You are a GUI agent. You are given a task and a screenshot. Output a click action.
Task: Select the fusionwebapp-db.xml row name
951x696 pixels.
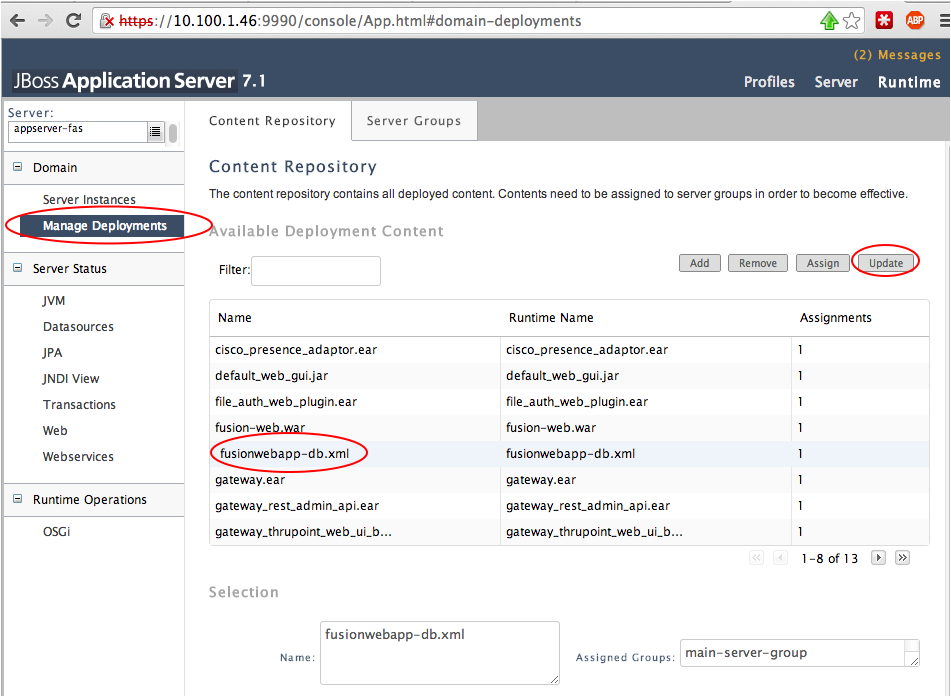click(x=284, y=453)
